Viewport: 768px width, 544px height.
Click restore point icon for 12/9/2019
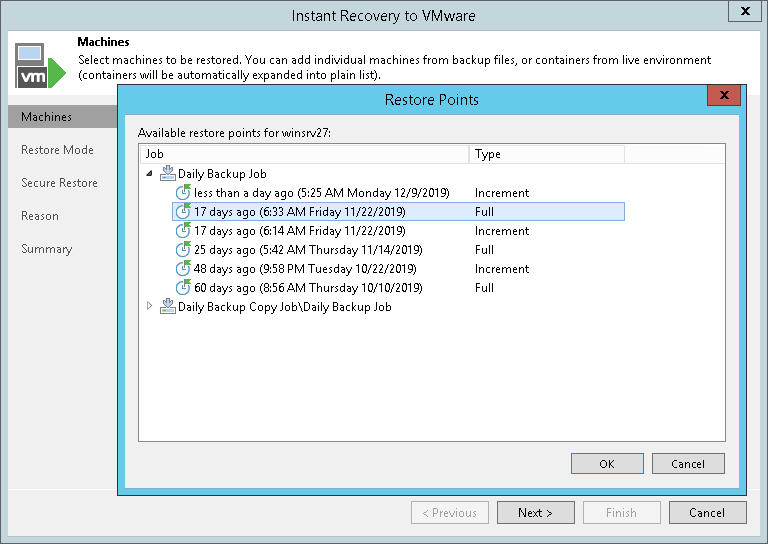pos(183,193)
